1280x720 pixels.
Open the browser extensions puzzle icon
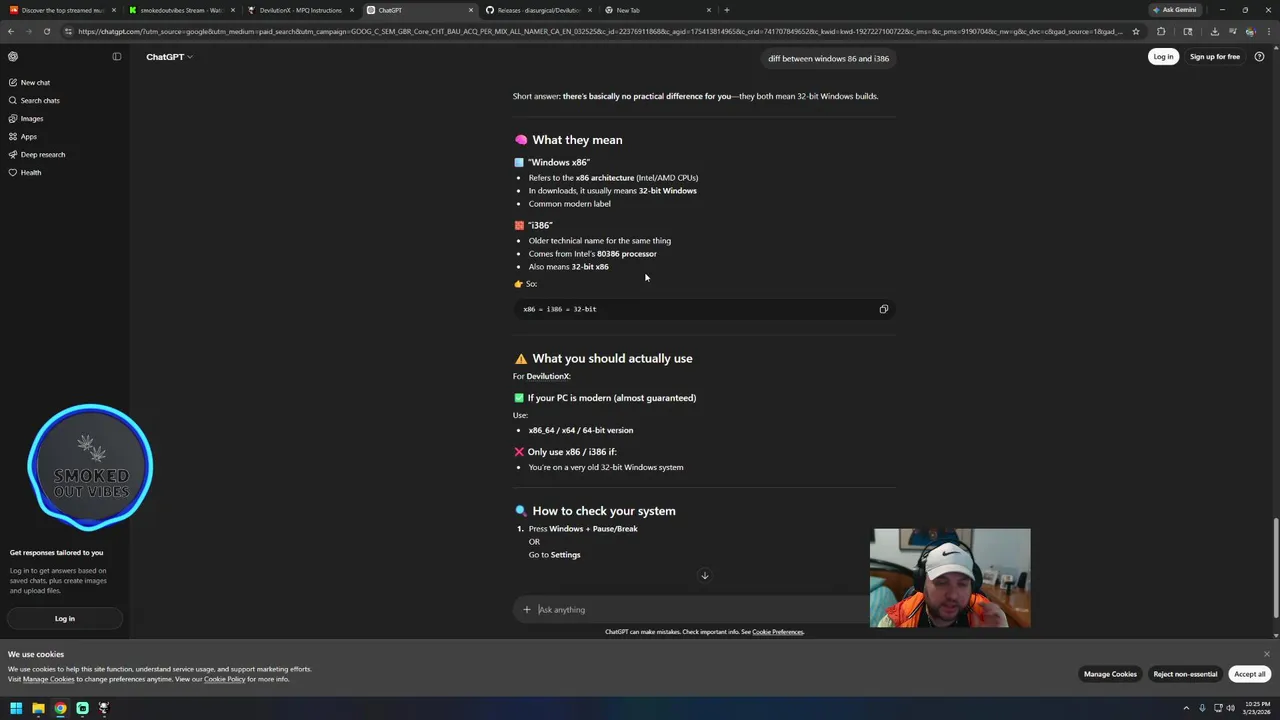1161,31
